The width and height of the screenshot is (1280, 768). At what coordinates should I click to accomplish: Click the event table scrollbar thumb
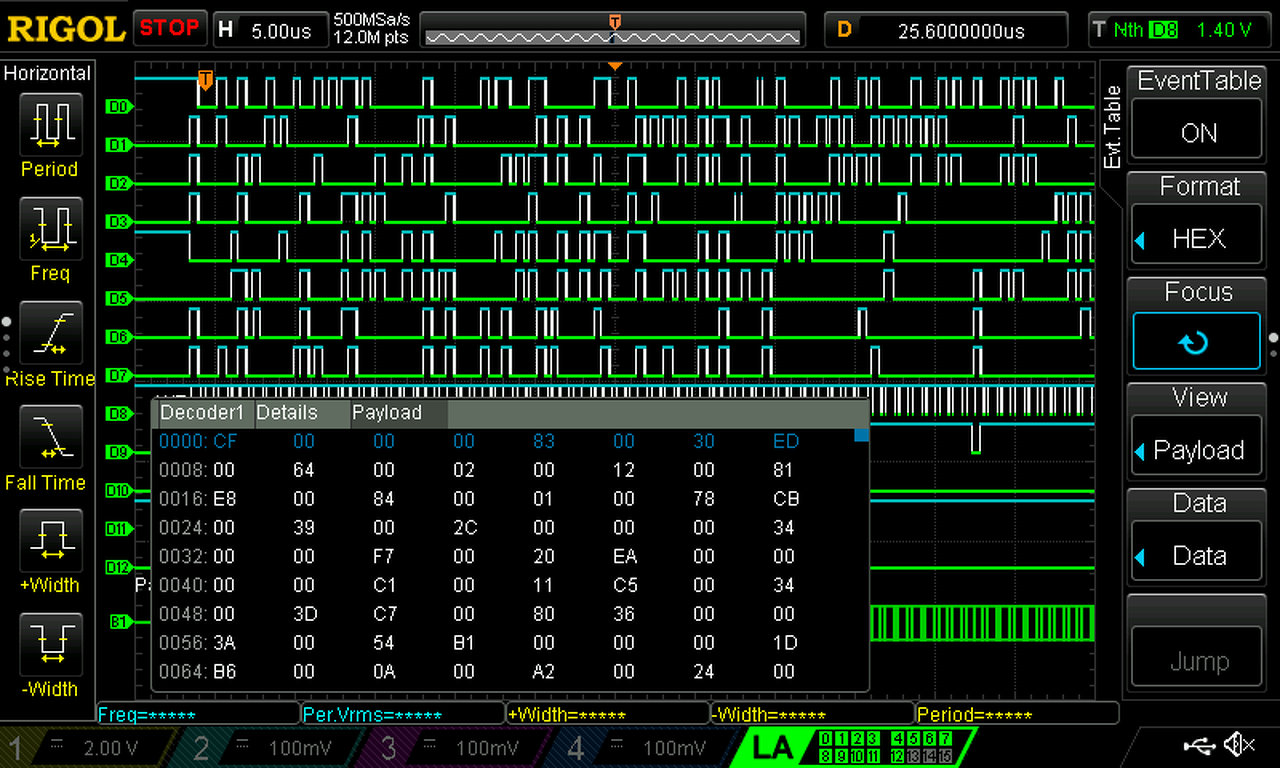coord(861,435)
